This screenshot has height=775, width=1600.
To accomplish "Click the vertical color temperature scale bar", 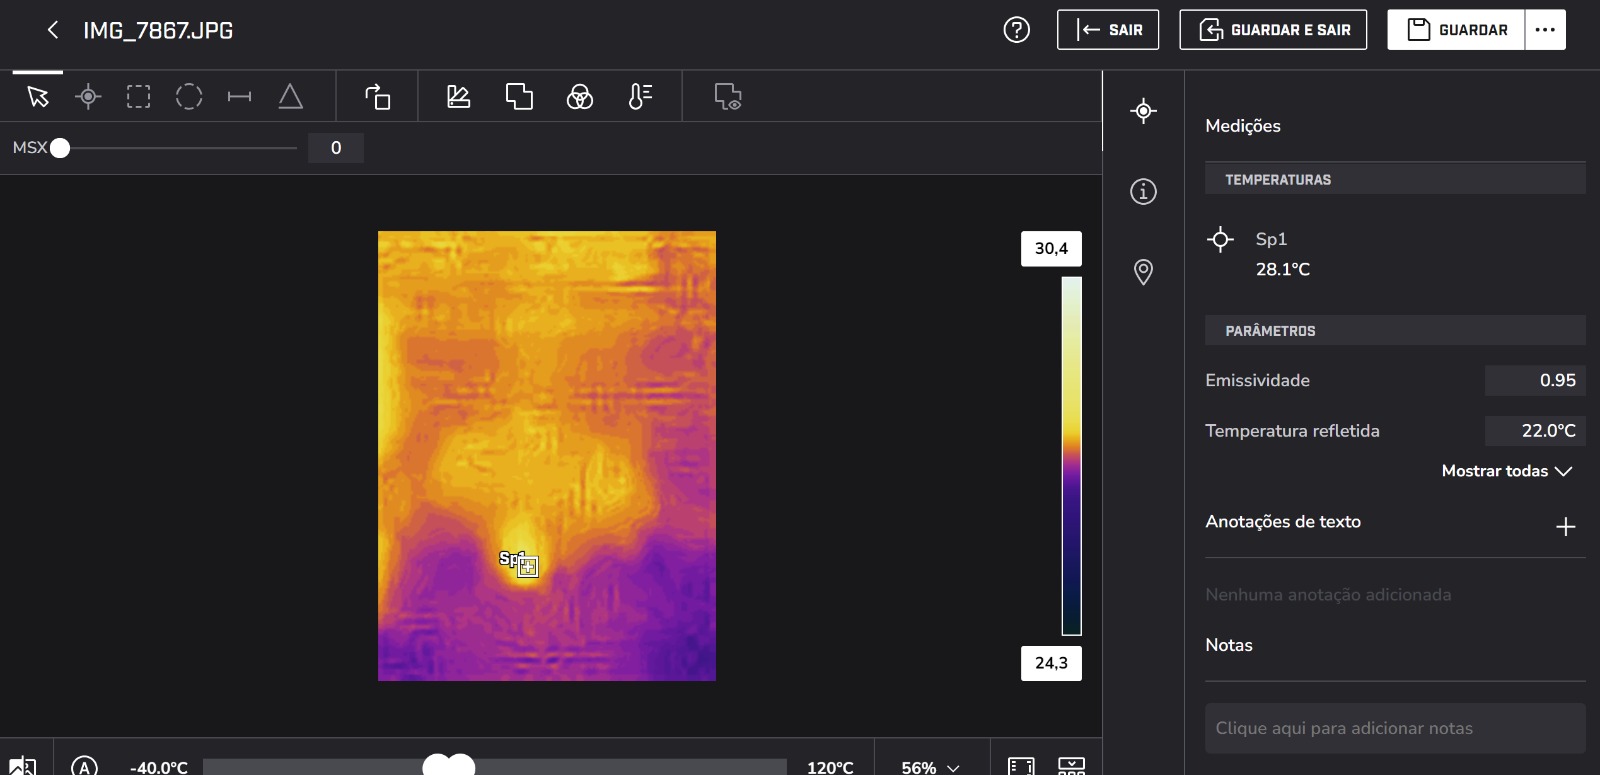I will coord(1072,456).
